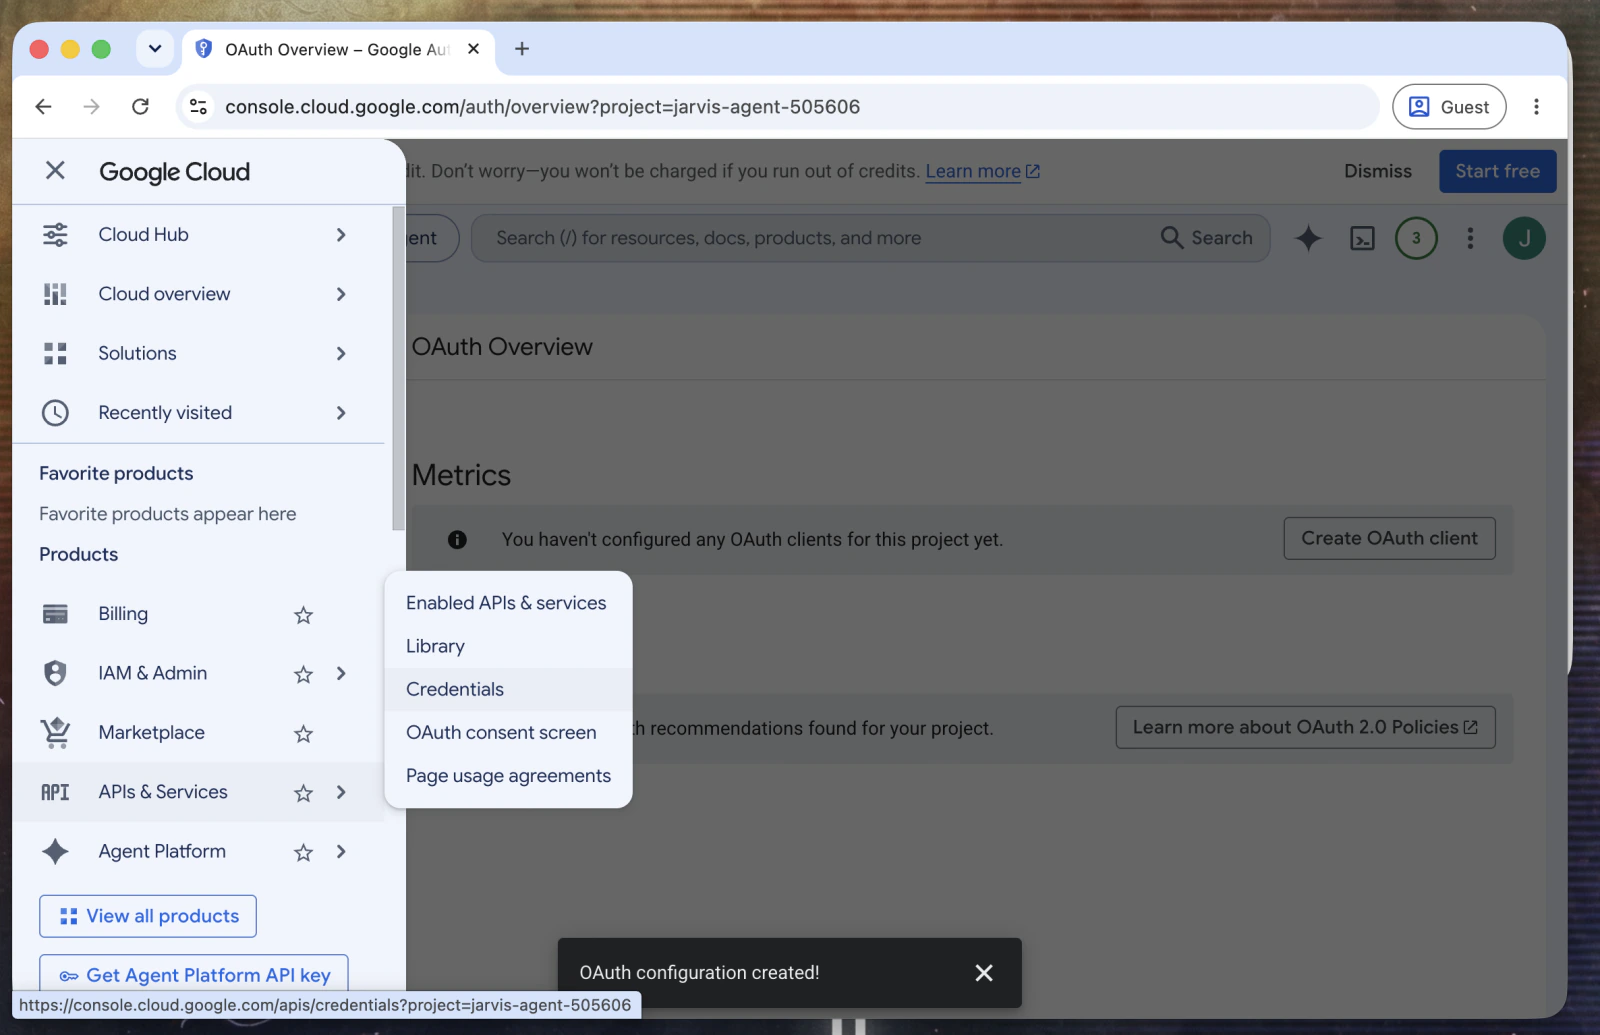Click the OAuth Overview page title

[502, 347]
